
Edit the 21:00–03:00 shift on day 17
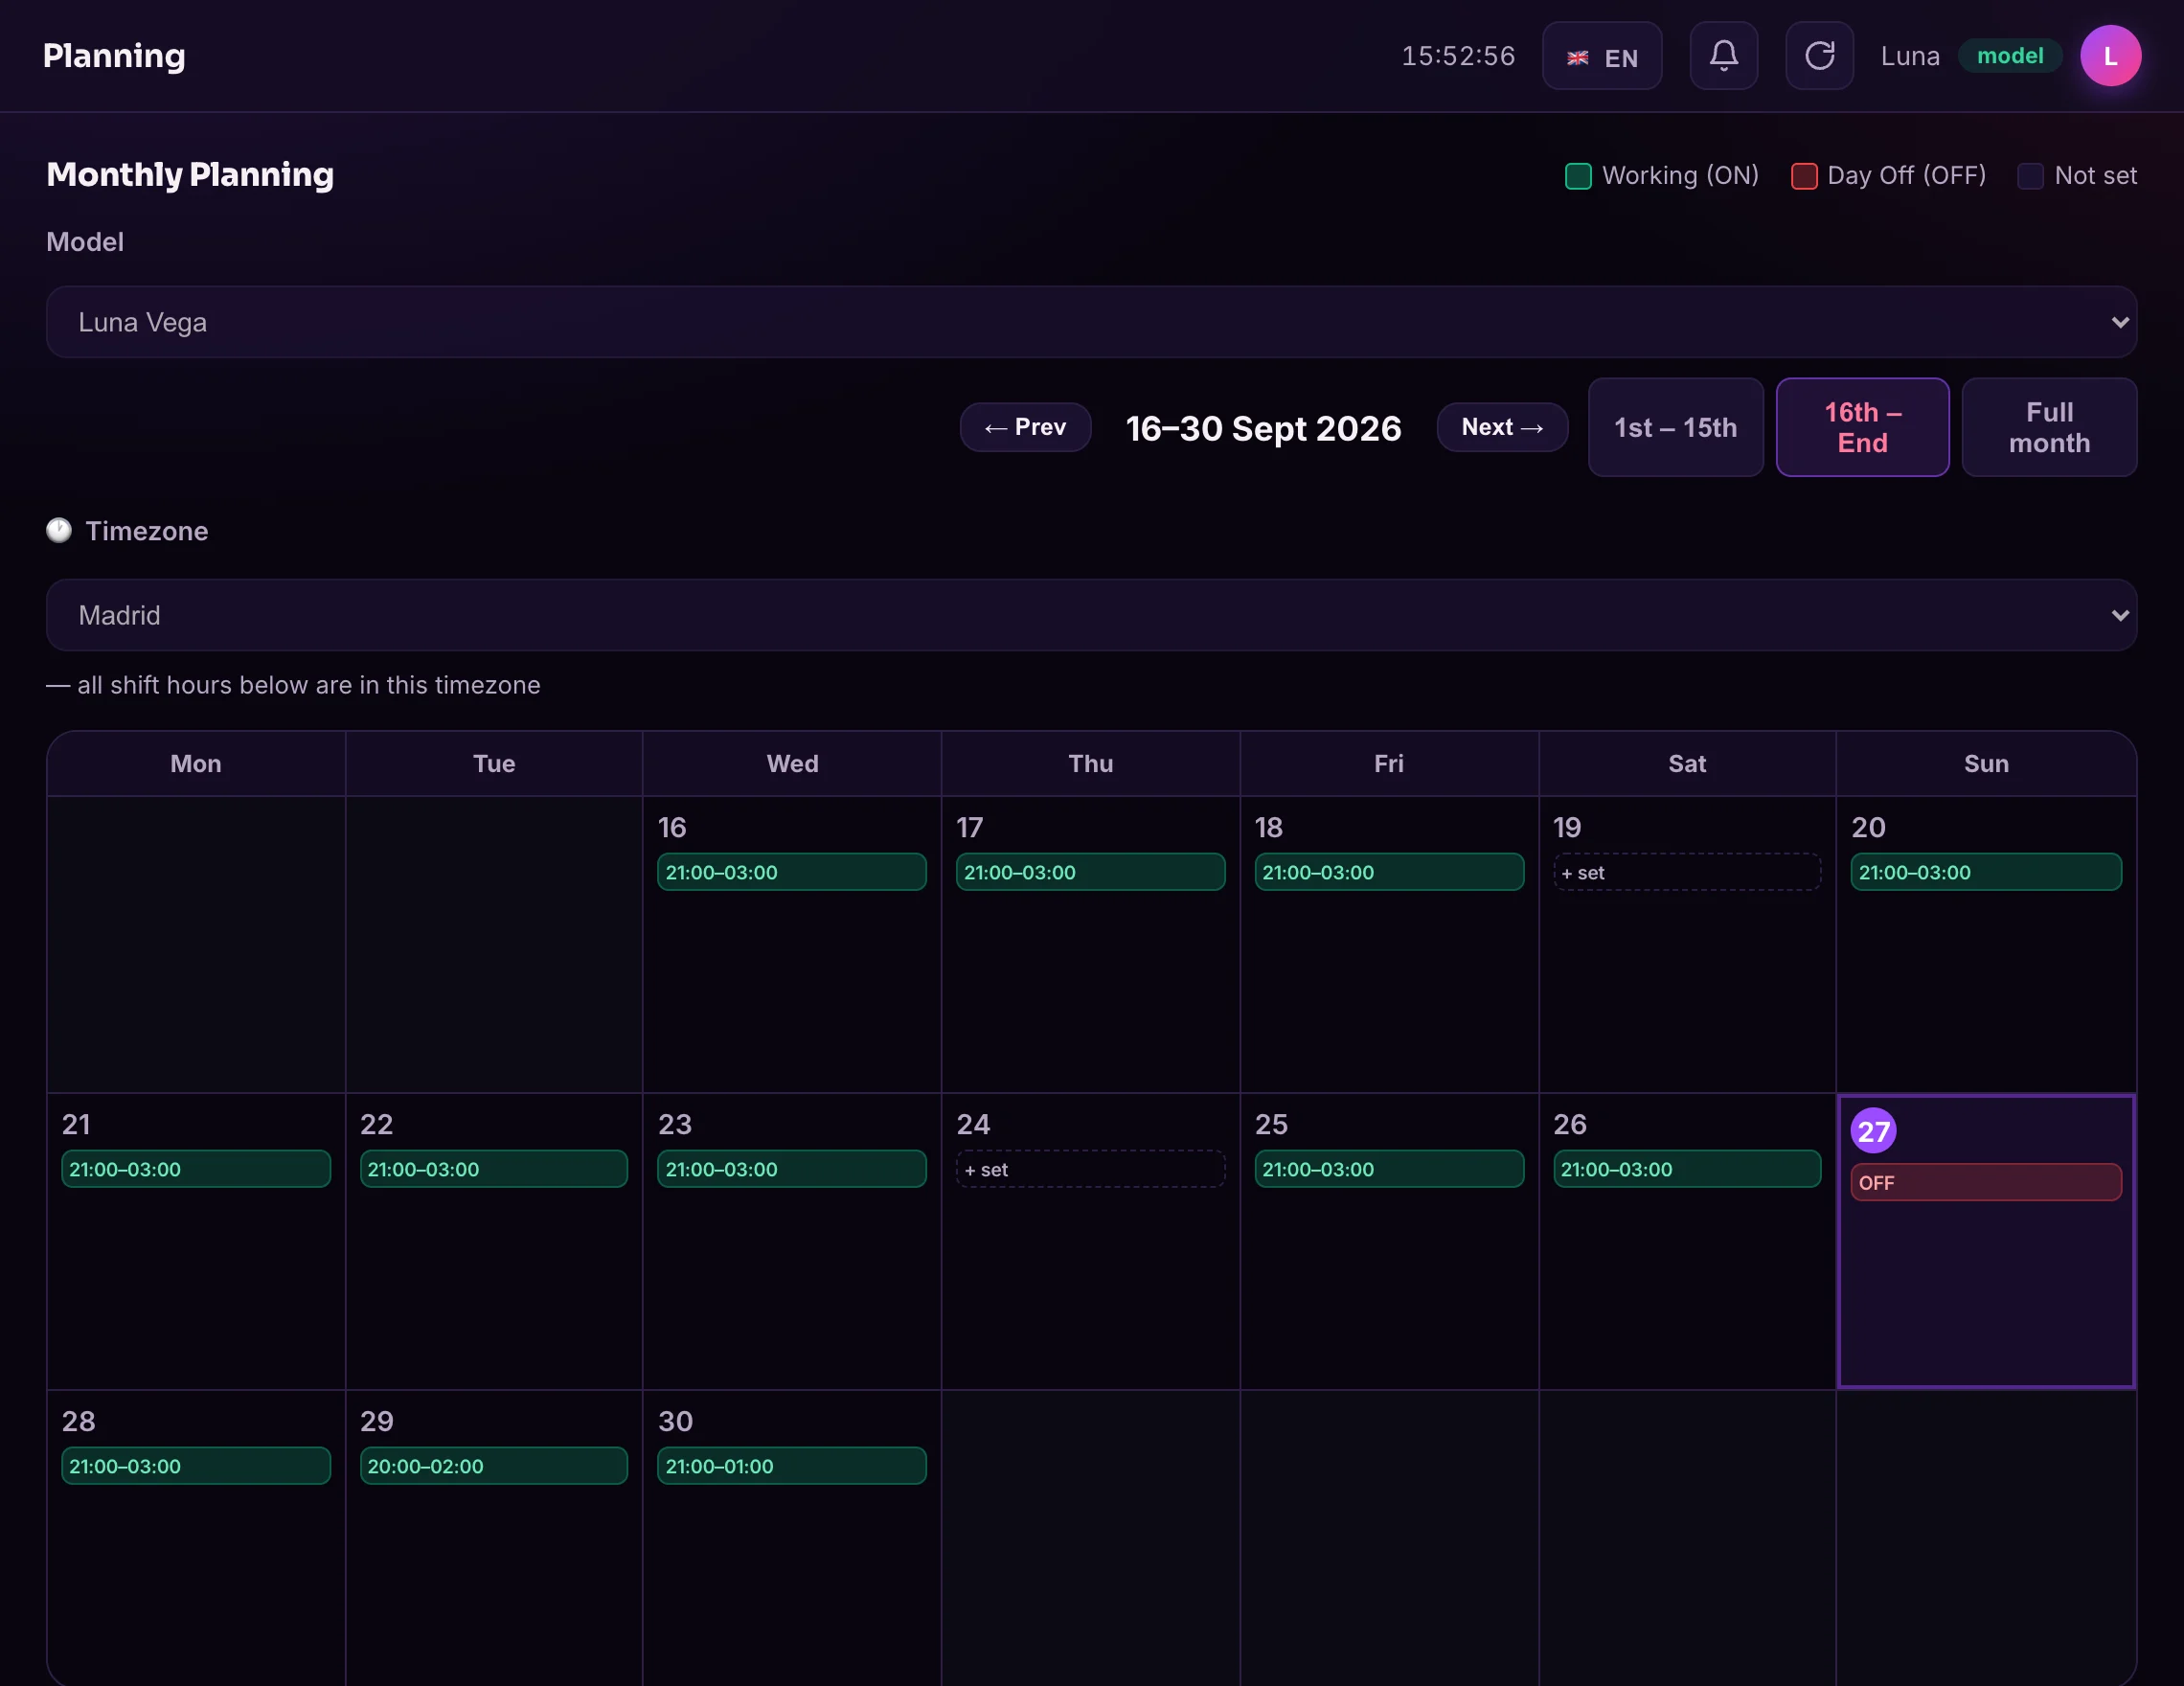tap(1090, 872)
